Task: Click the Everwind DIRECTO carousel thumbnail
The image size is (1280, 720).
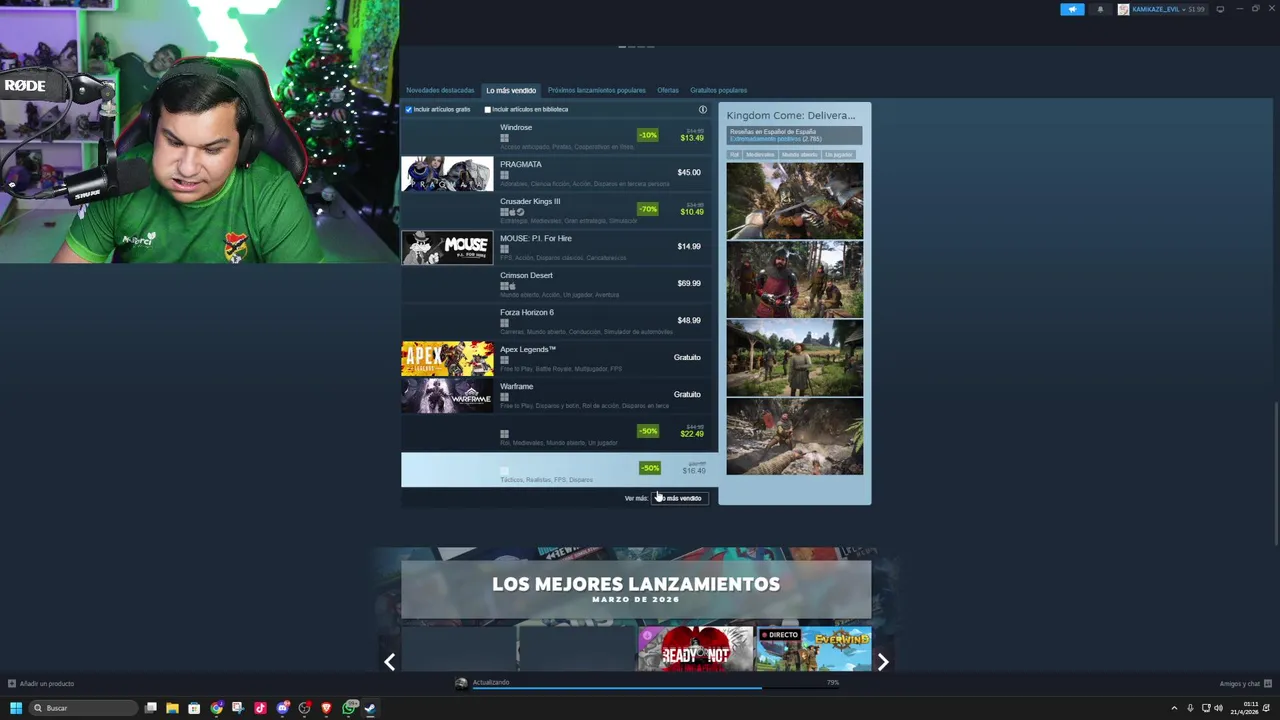Action: click(814, 649)
